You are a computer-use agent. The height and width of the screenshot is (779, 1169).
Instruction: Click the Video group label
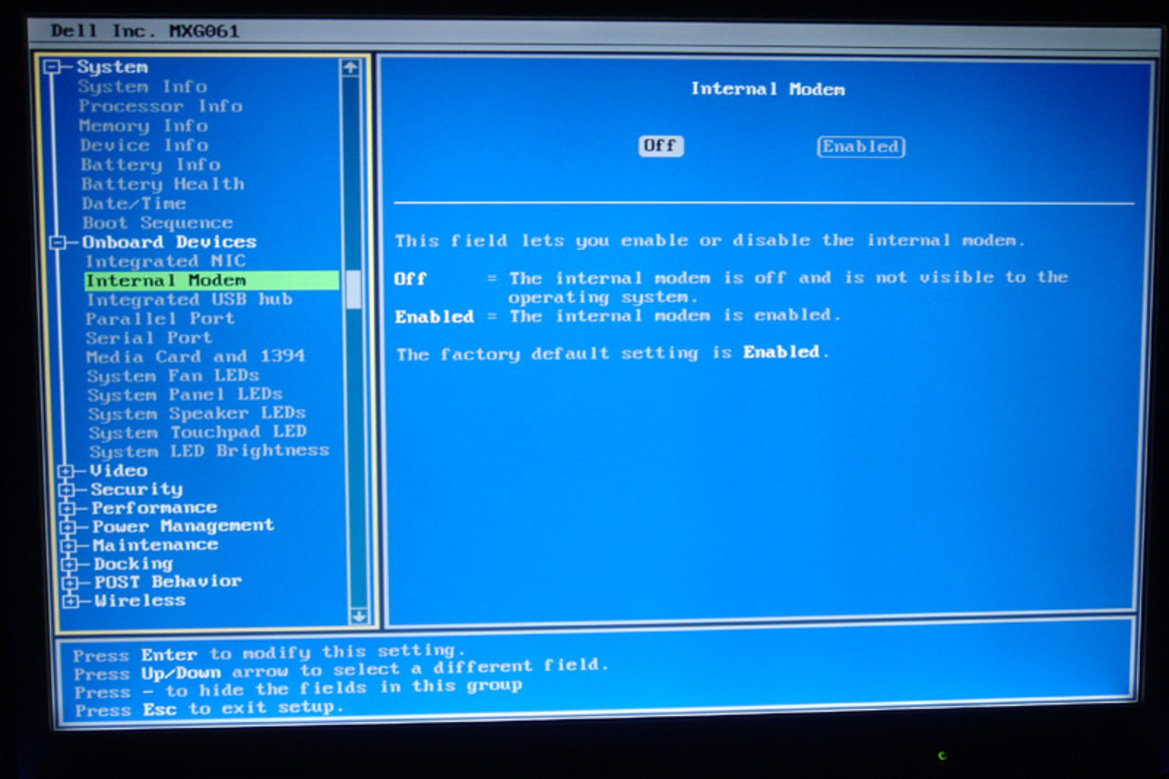[119, 470]
